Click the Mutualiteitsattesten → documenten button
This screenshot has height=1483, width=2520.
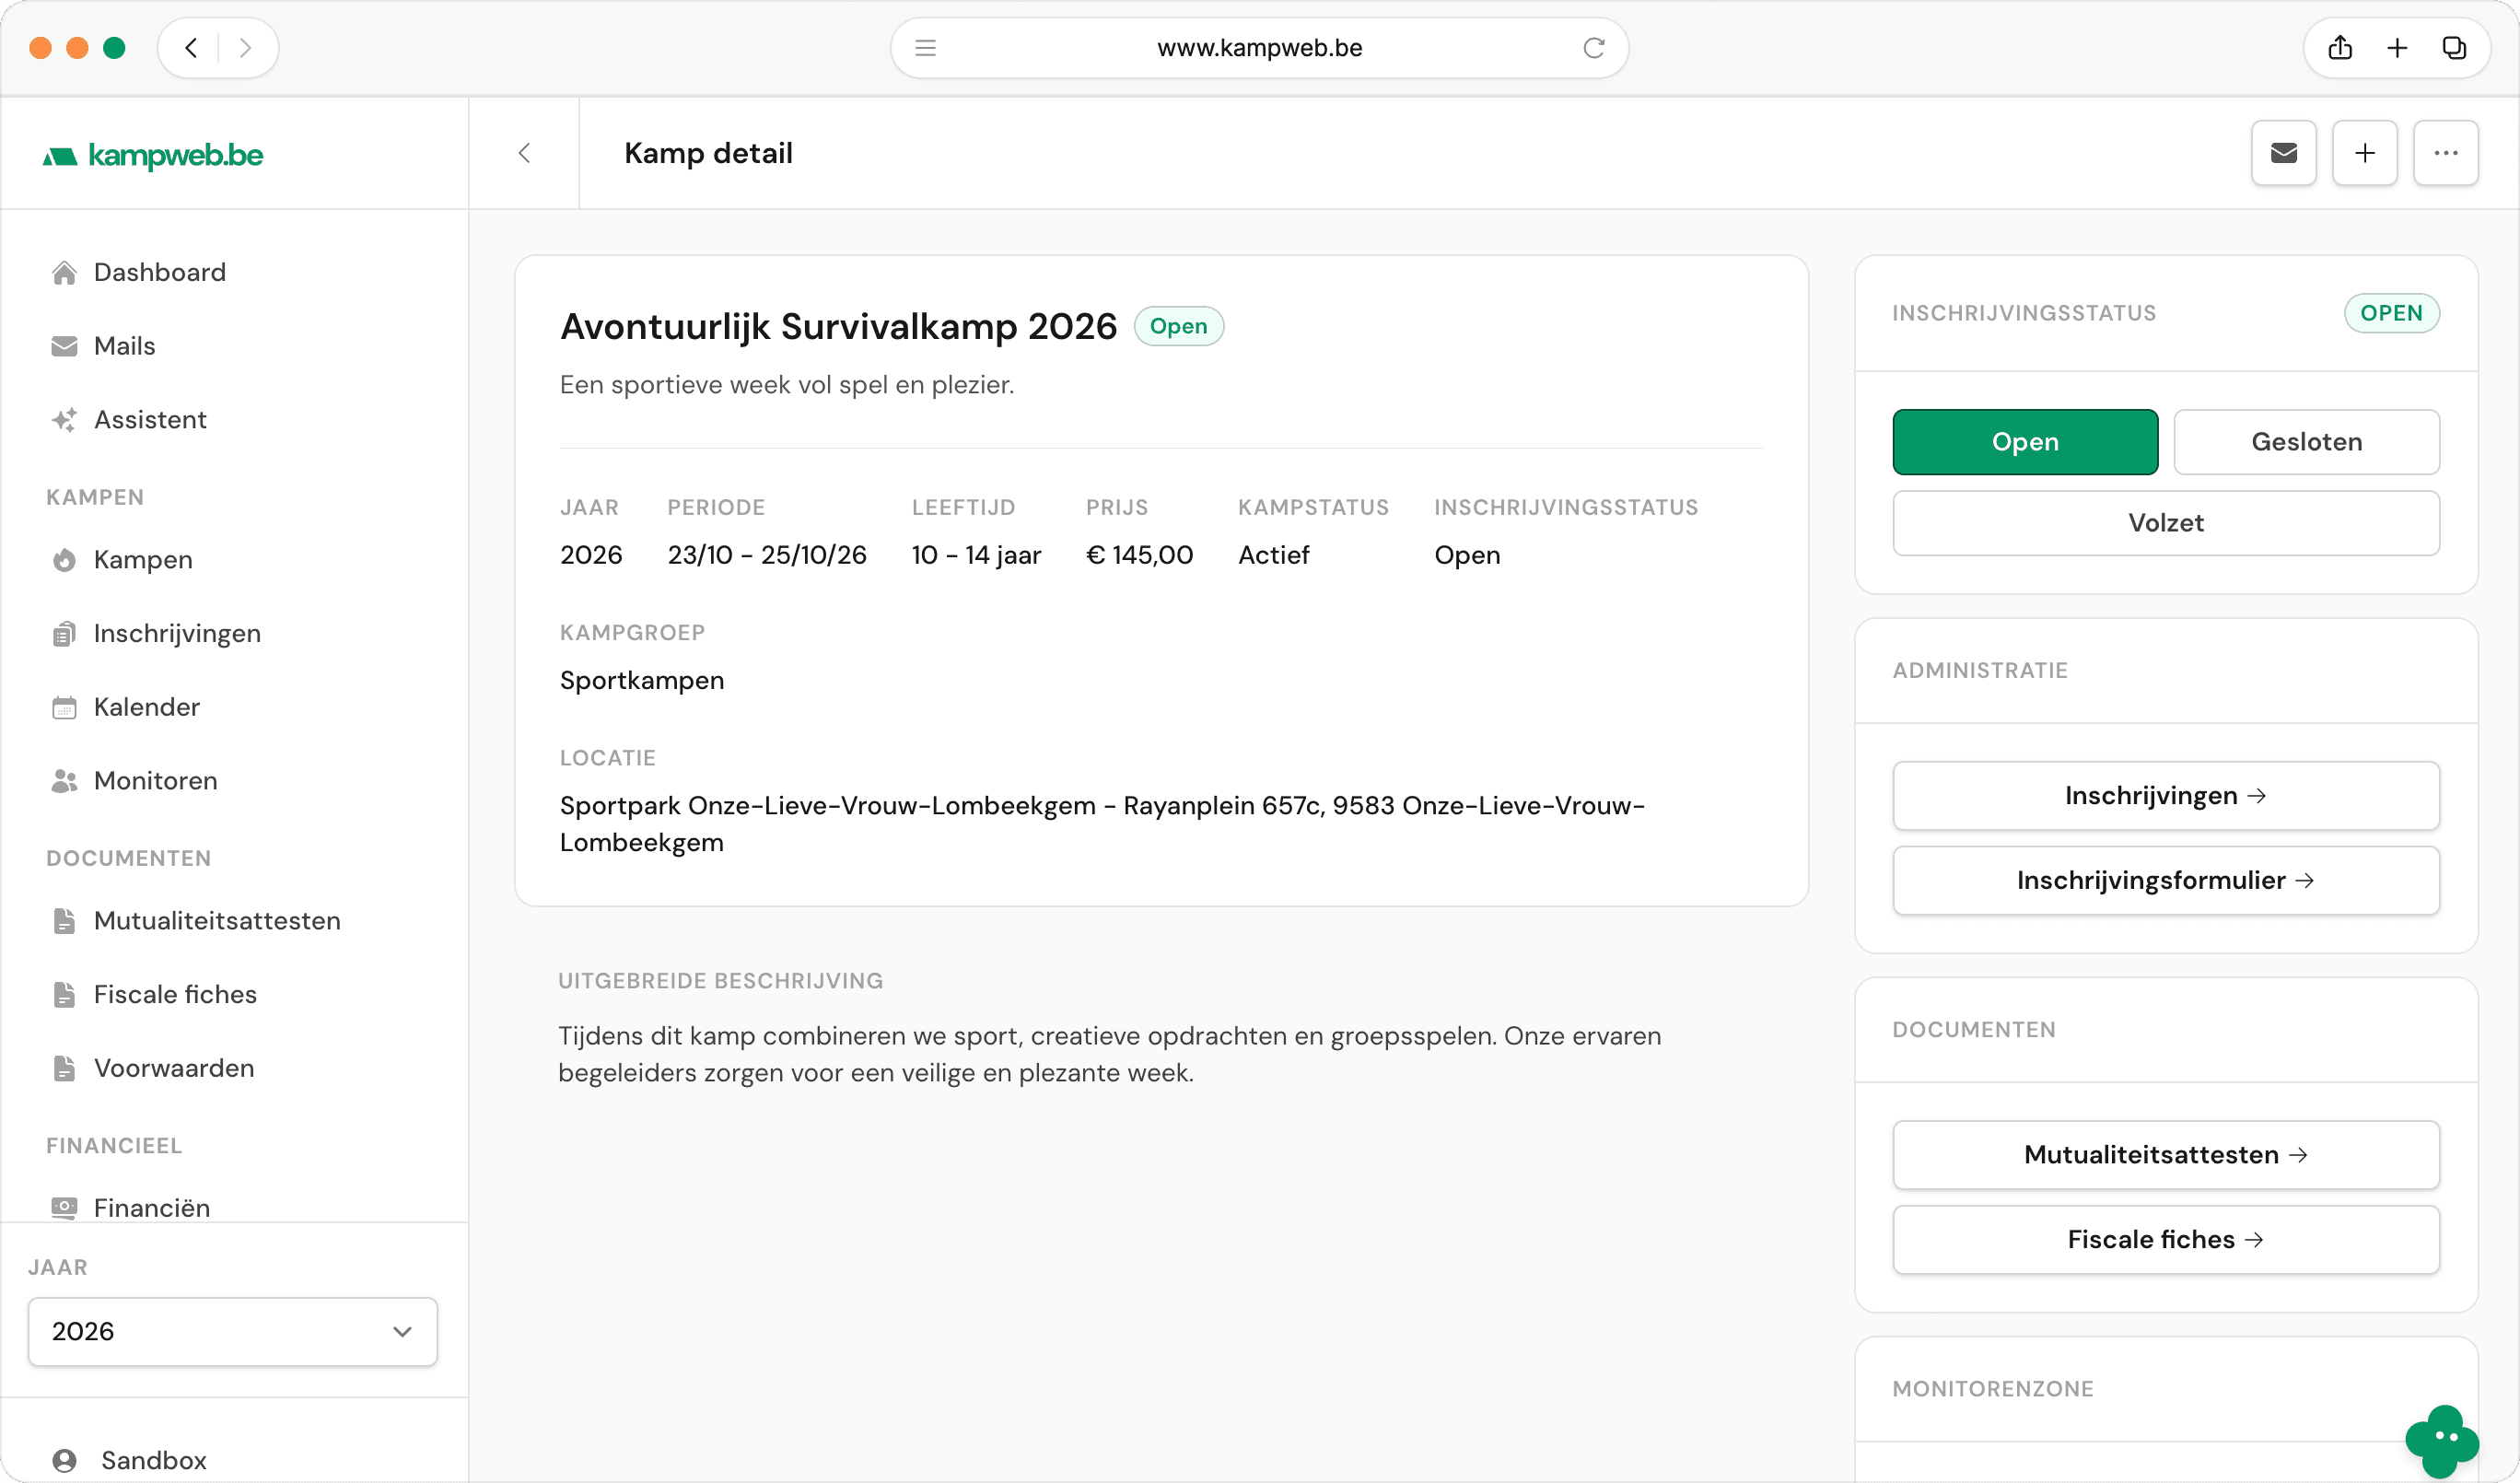click(2166, 1155)
